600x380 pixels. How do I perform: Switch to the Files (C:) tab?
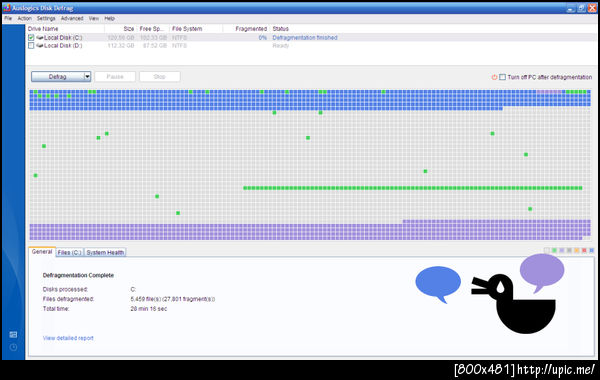[x=69, y=253]
